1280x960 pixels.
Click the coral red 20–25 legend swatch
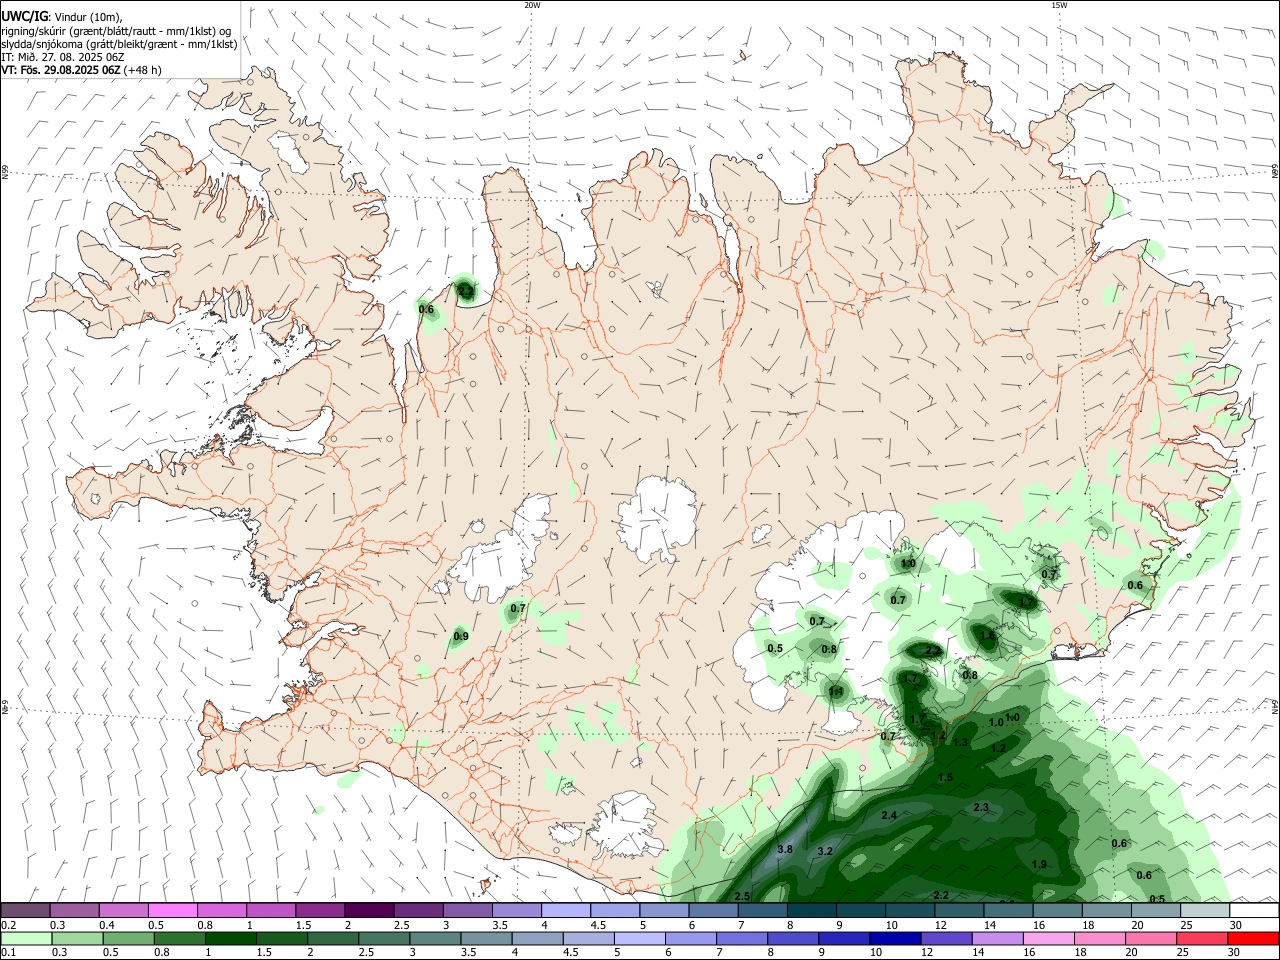point(1203,939)
